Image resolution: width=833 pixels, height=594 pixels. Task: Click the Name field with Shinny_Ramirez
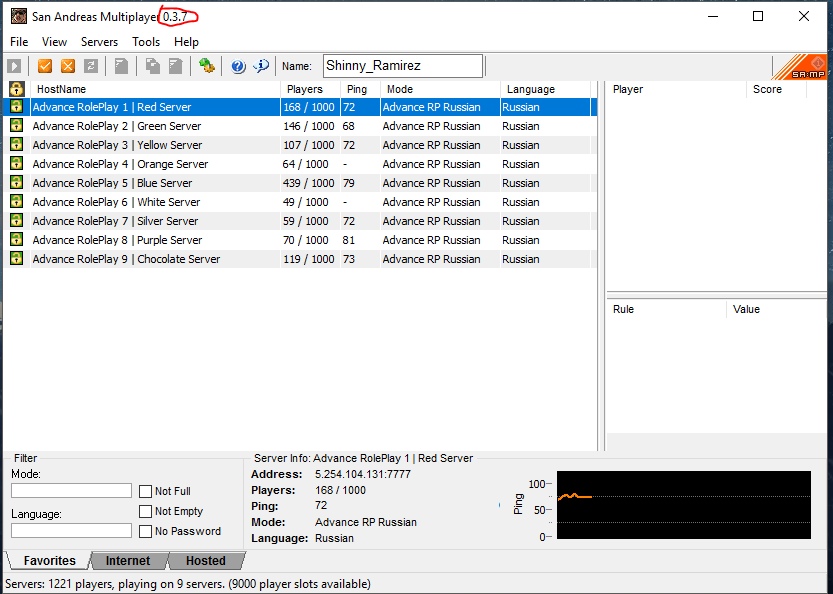click(x=402, y=66)
